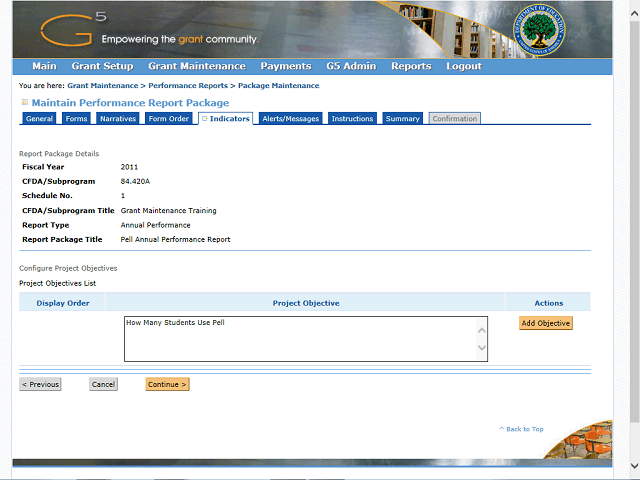Switch to the Alerts/Messages tab
The image size is (640, 480).
[x=291, y=118]
